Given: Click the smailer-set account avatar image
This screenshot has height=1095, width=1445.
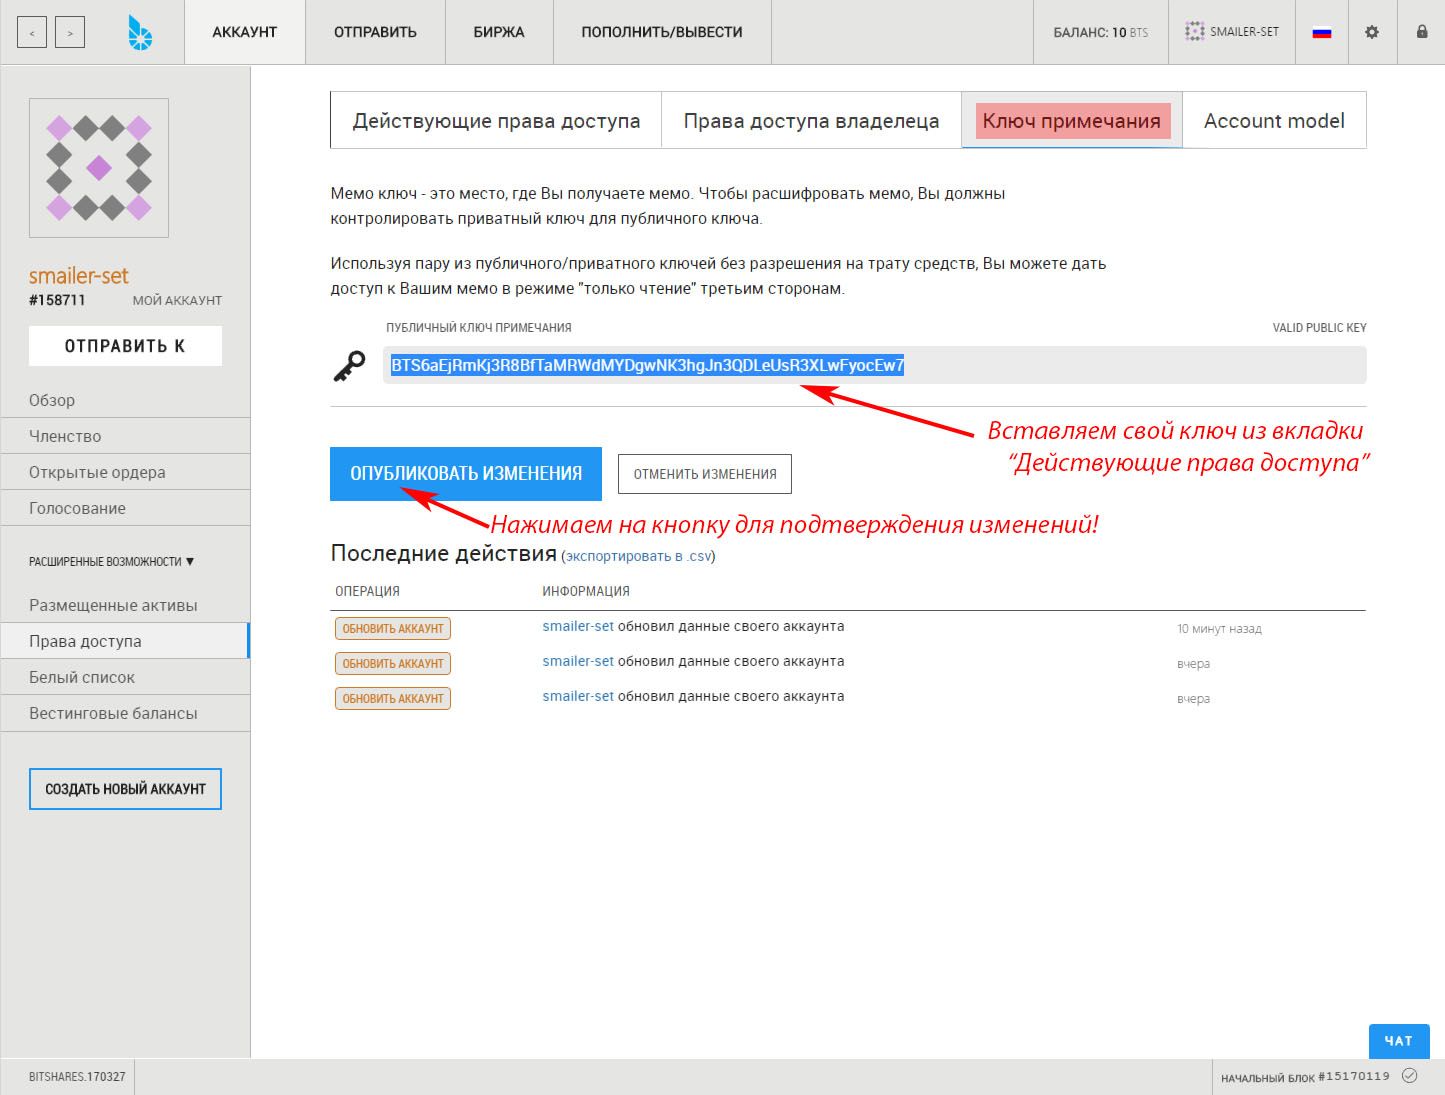Looking at the screenshot, I should coord(99,168).
